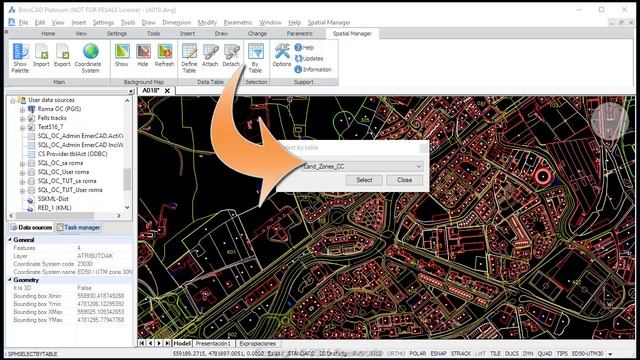
Task: Go to first layout tab arrow
Action: click(x=142, y=343)
